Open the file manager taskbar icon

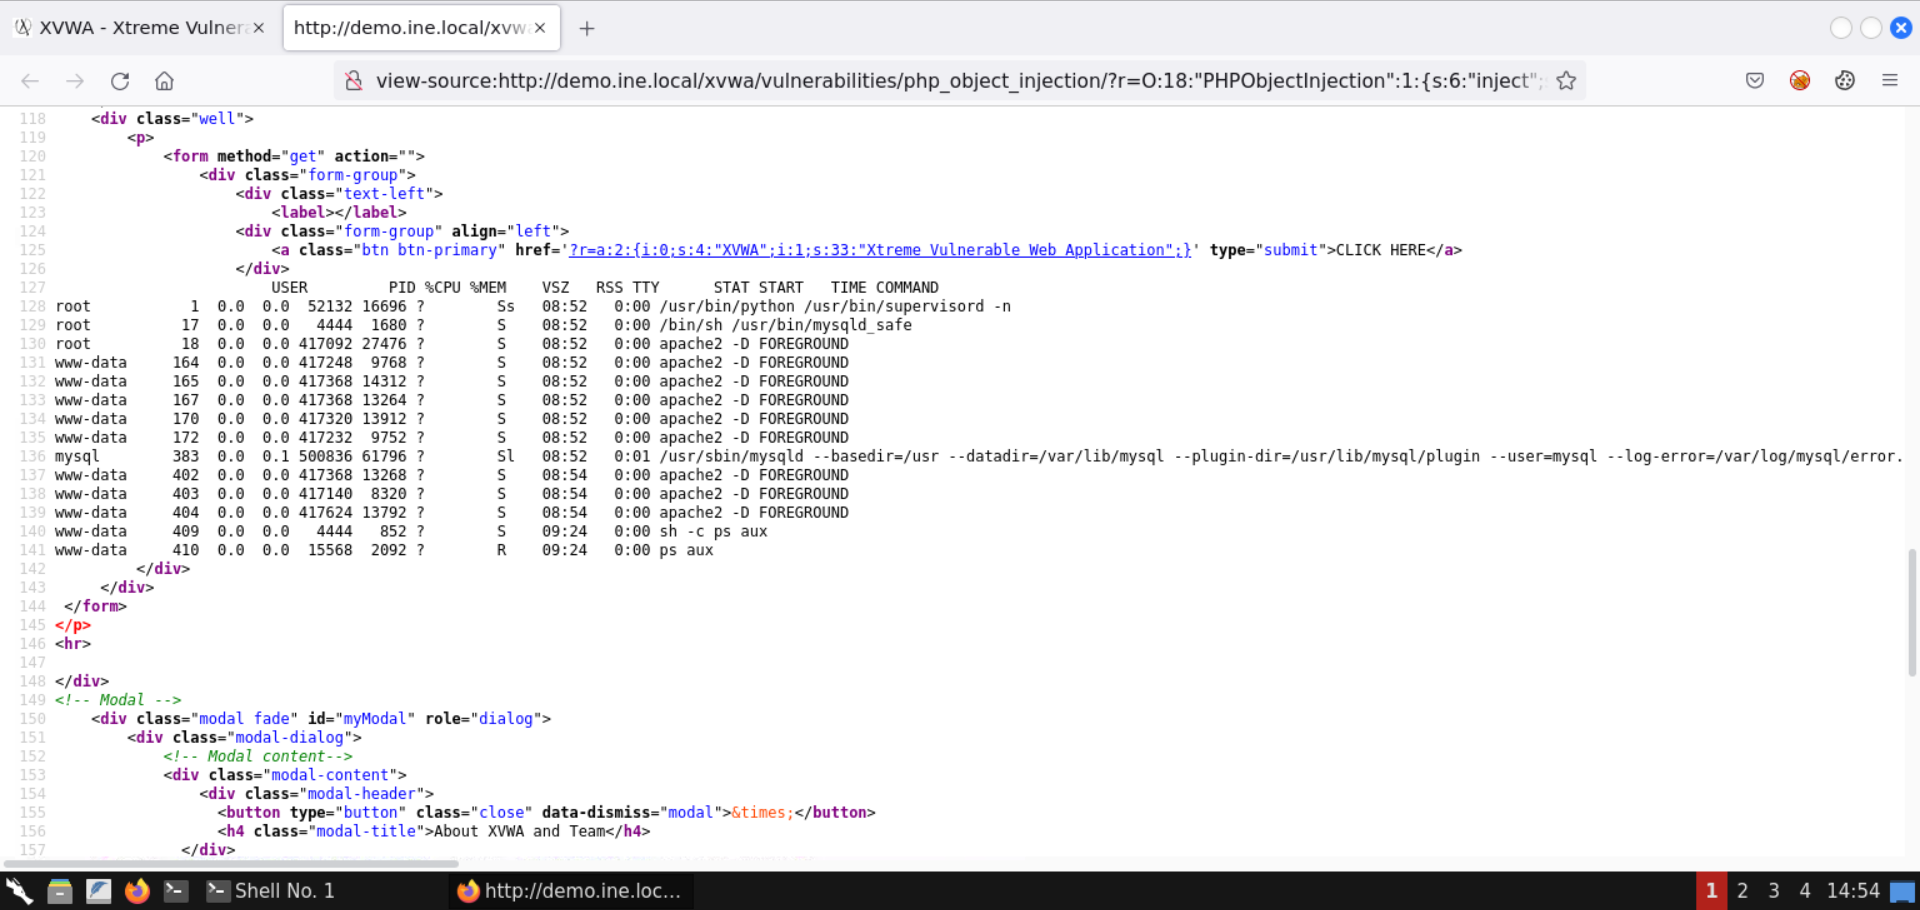tap(60, 890)
